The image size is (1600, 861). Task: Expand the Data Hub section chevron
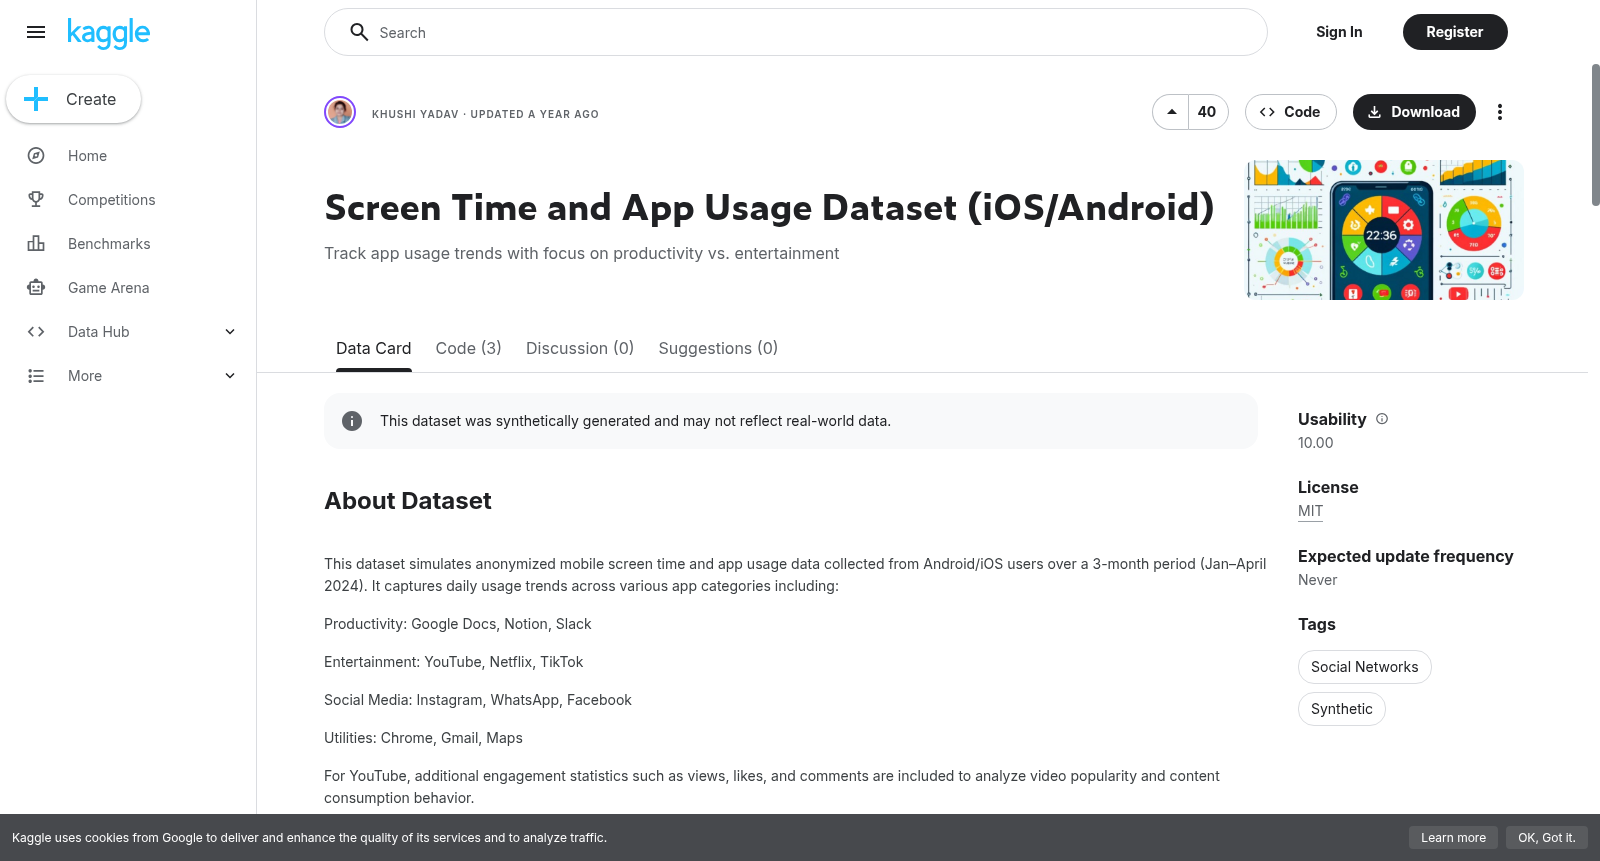click(230, 332)
